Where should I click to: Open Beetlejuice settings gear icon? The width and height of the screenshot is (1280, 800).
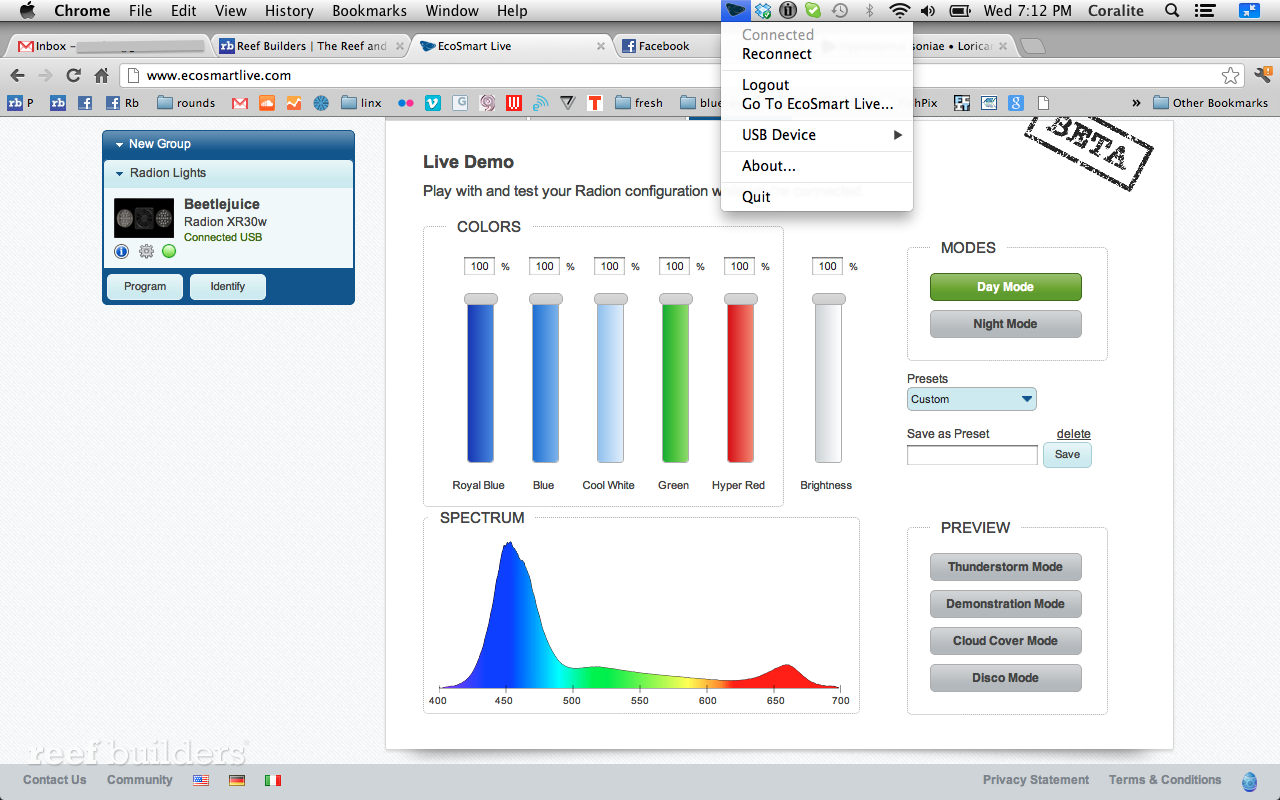click(146, 251)
